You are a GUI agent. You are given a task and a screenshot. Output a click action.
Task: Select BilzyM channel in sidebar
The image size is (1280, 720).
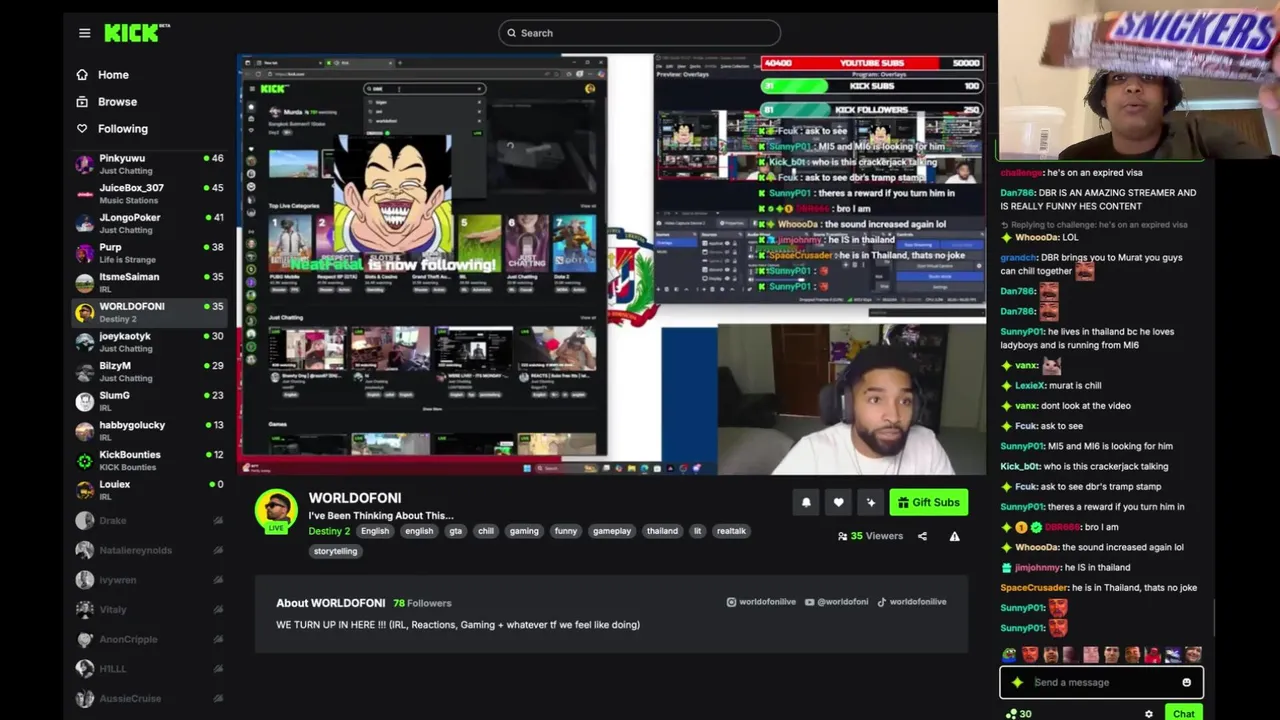click(x=150, y=372)
